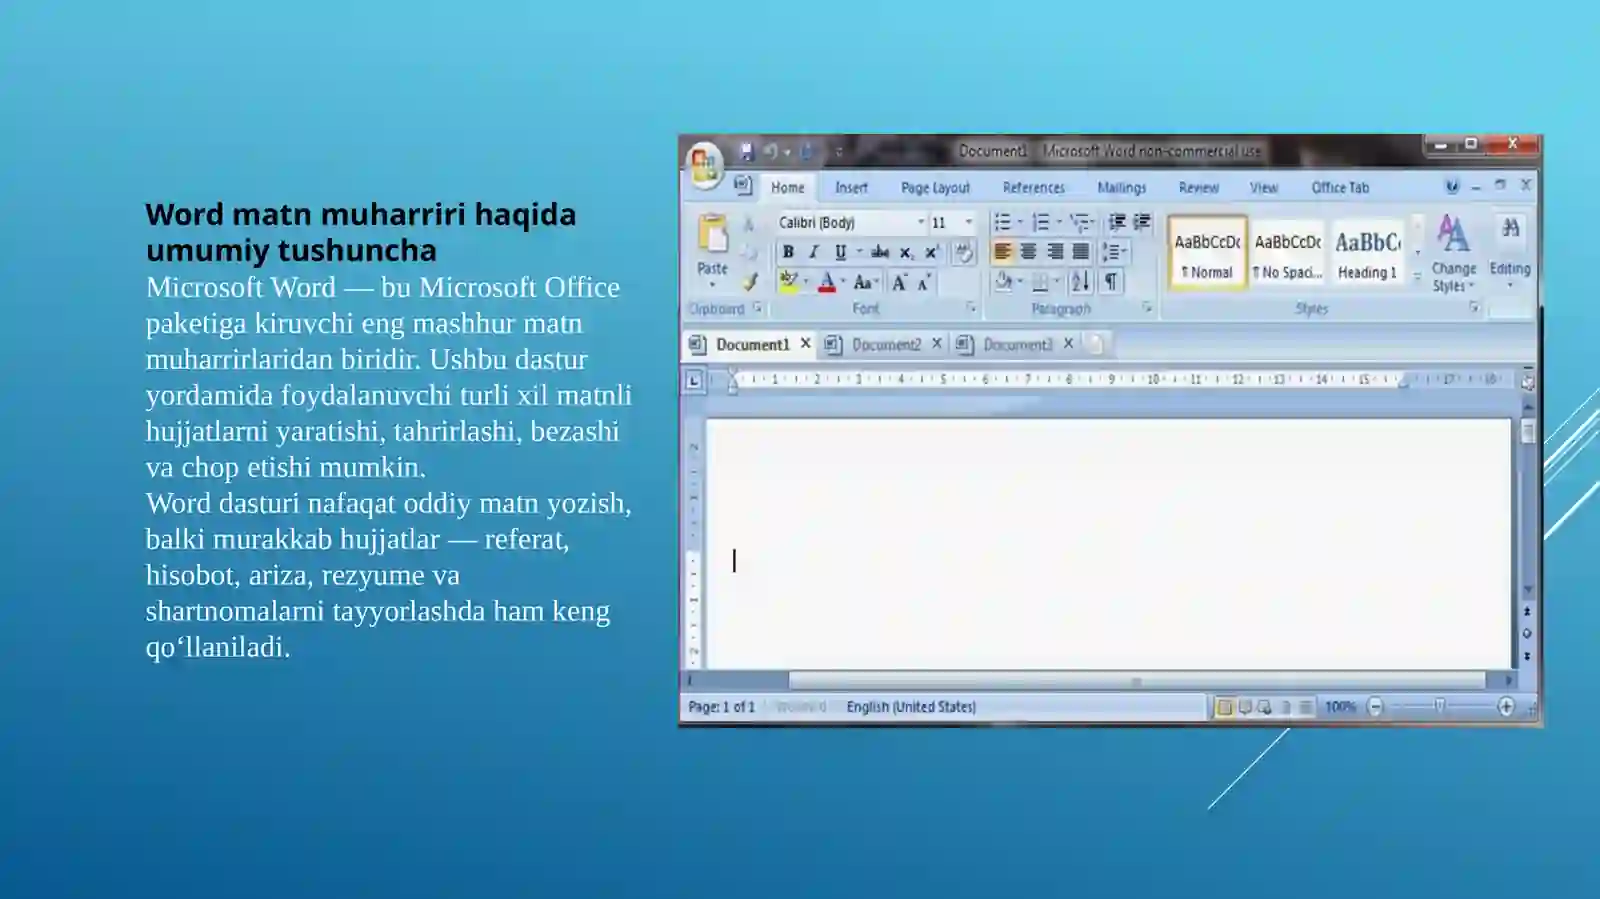
Task: Align text to the right
Action: [x=1054, y=252]
